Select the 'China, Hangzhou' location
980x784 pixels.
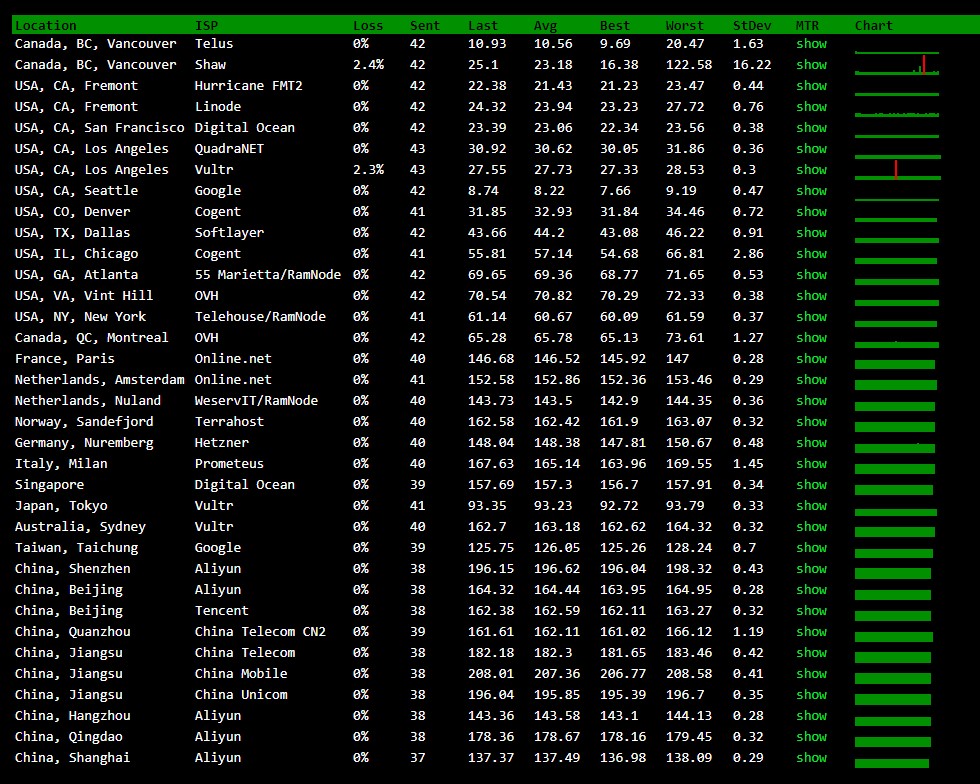coord(72,716)
